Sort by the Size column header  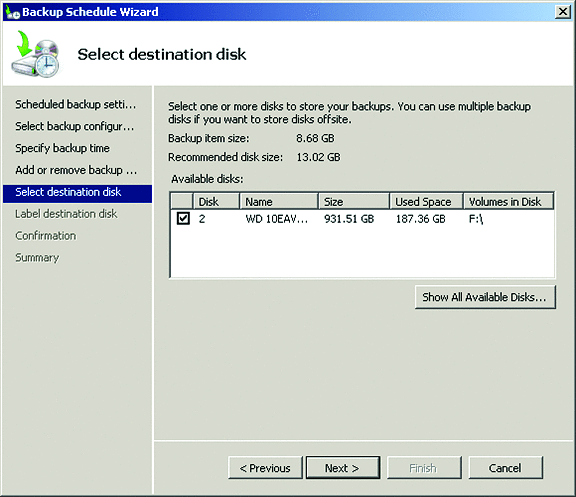tap(354, 201)
